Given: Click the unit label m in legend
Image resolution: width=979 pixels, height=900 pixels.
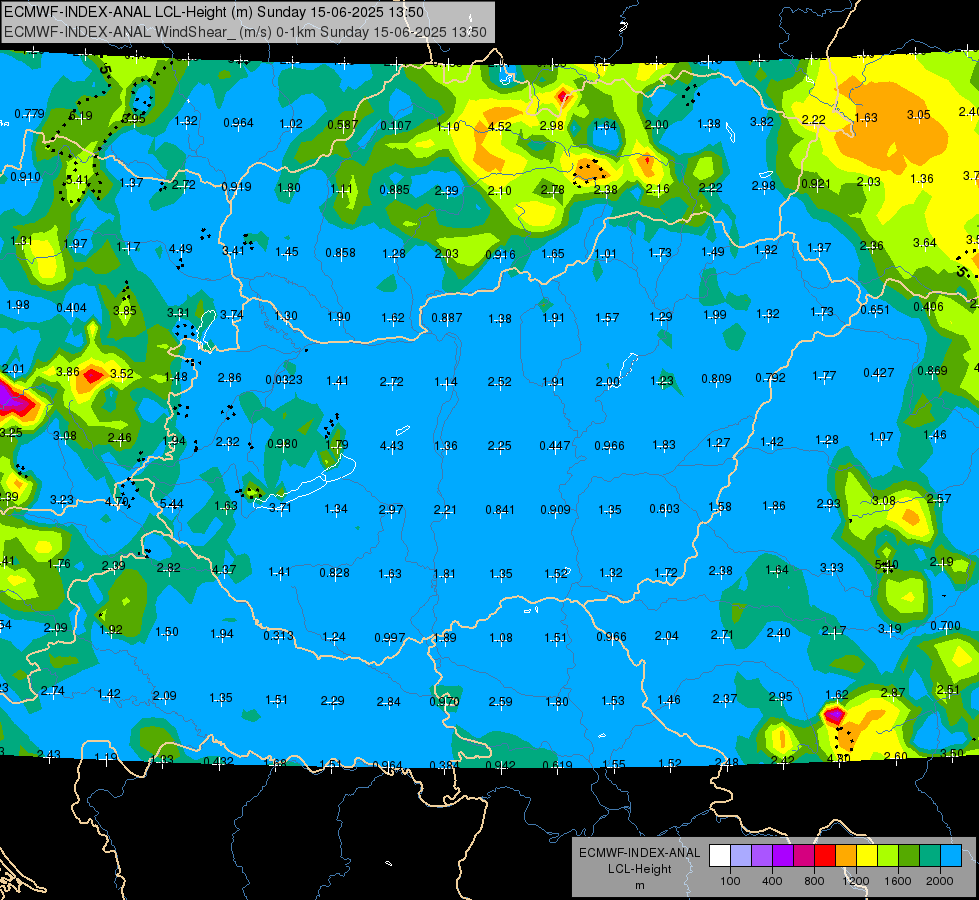Looking at the screenshot, I should (x=639, y=885).
